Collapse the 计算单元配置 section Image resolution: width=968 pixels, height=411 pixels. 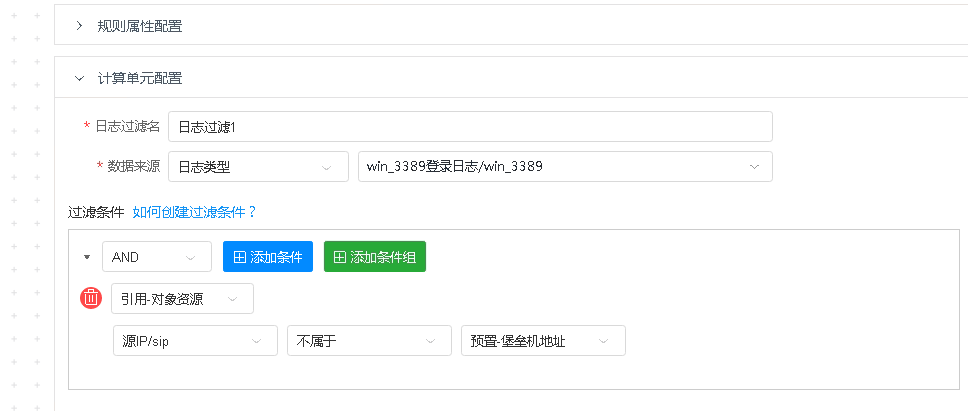[79, 78]
